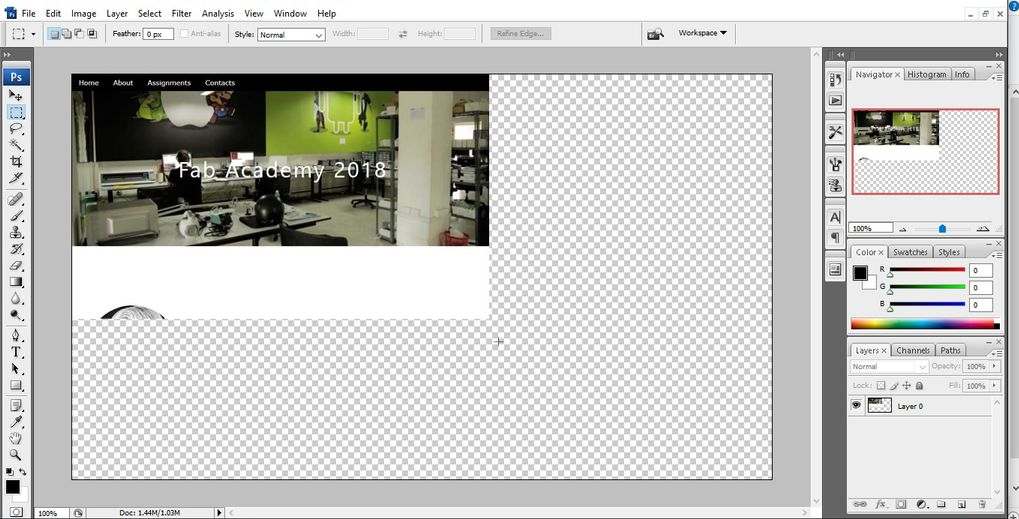Click the Go to Bridge button
Viewport: 1019px width, 519px height.
656,34
